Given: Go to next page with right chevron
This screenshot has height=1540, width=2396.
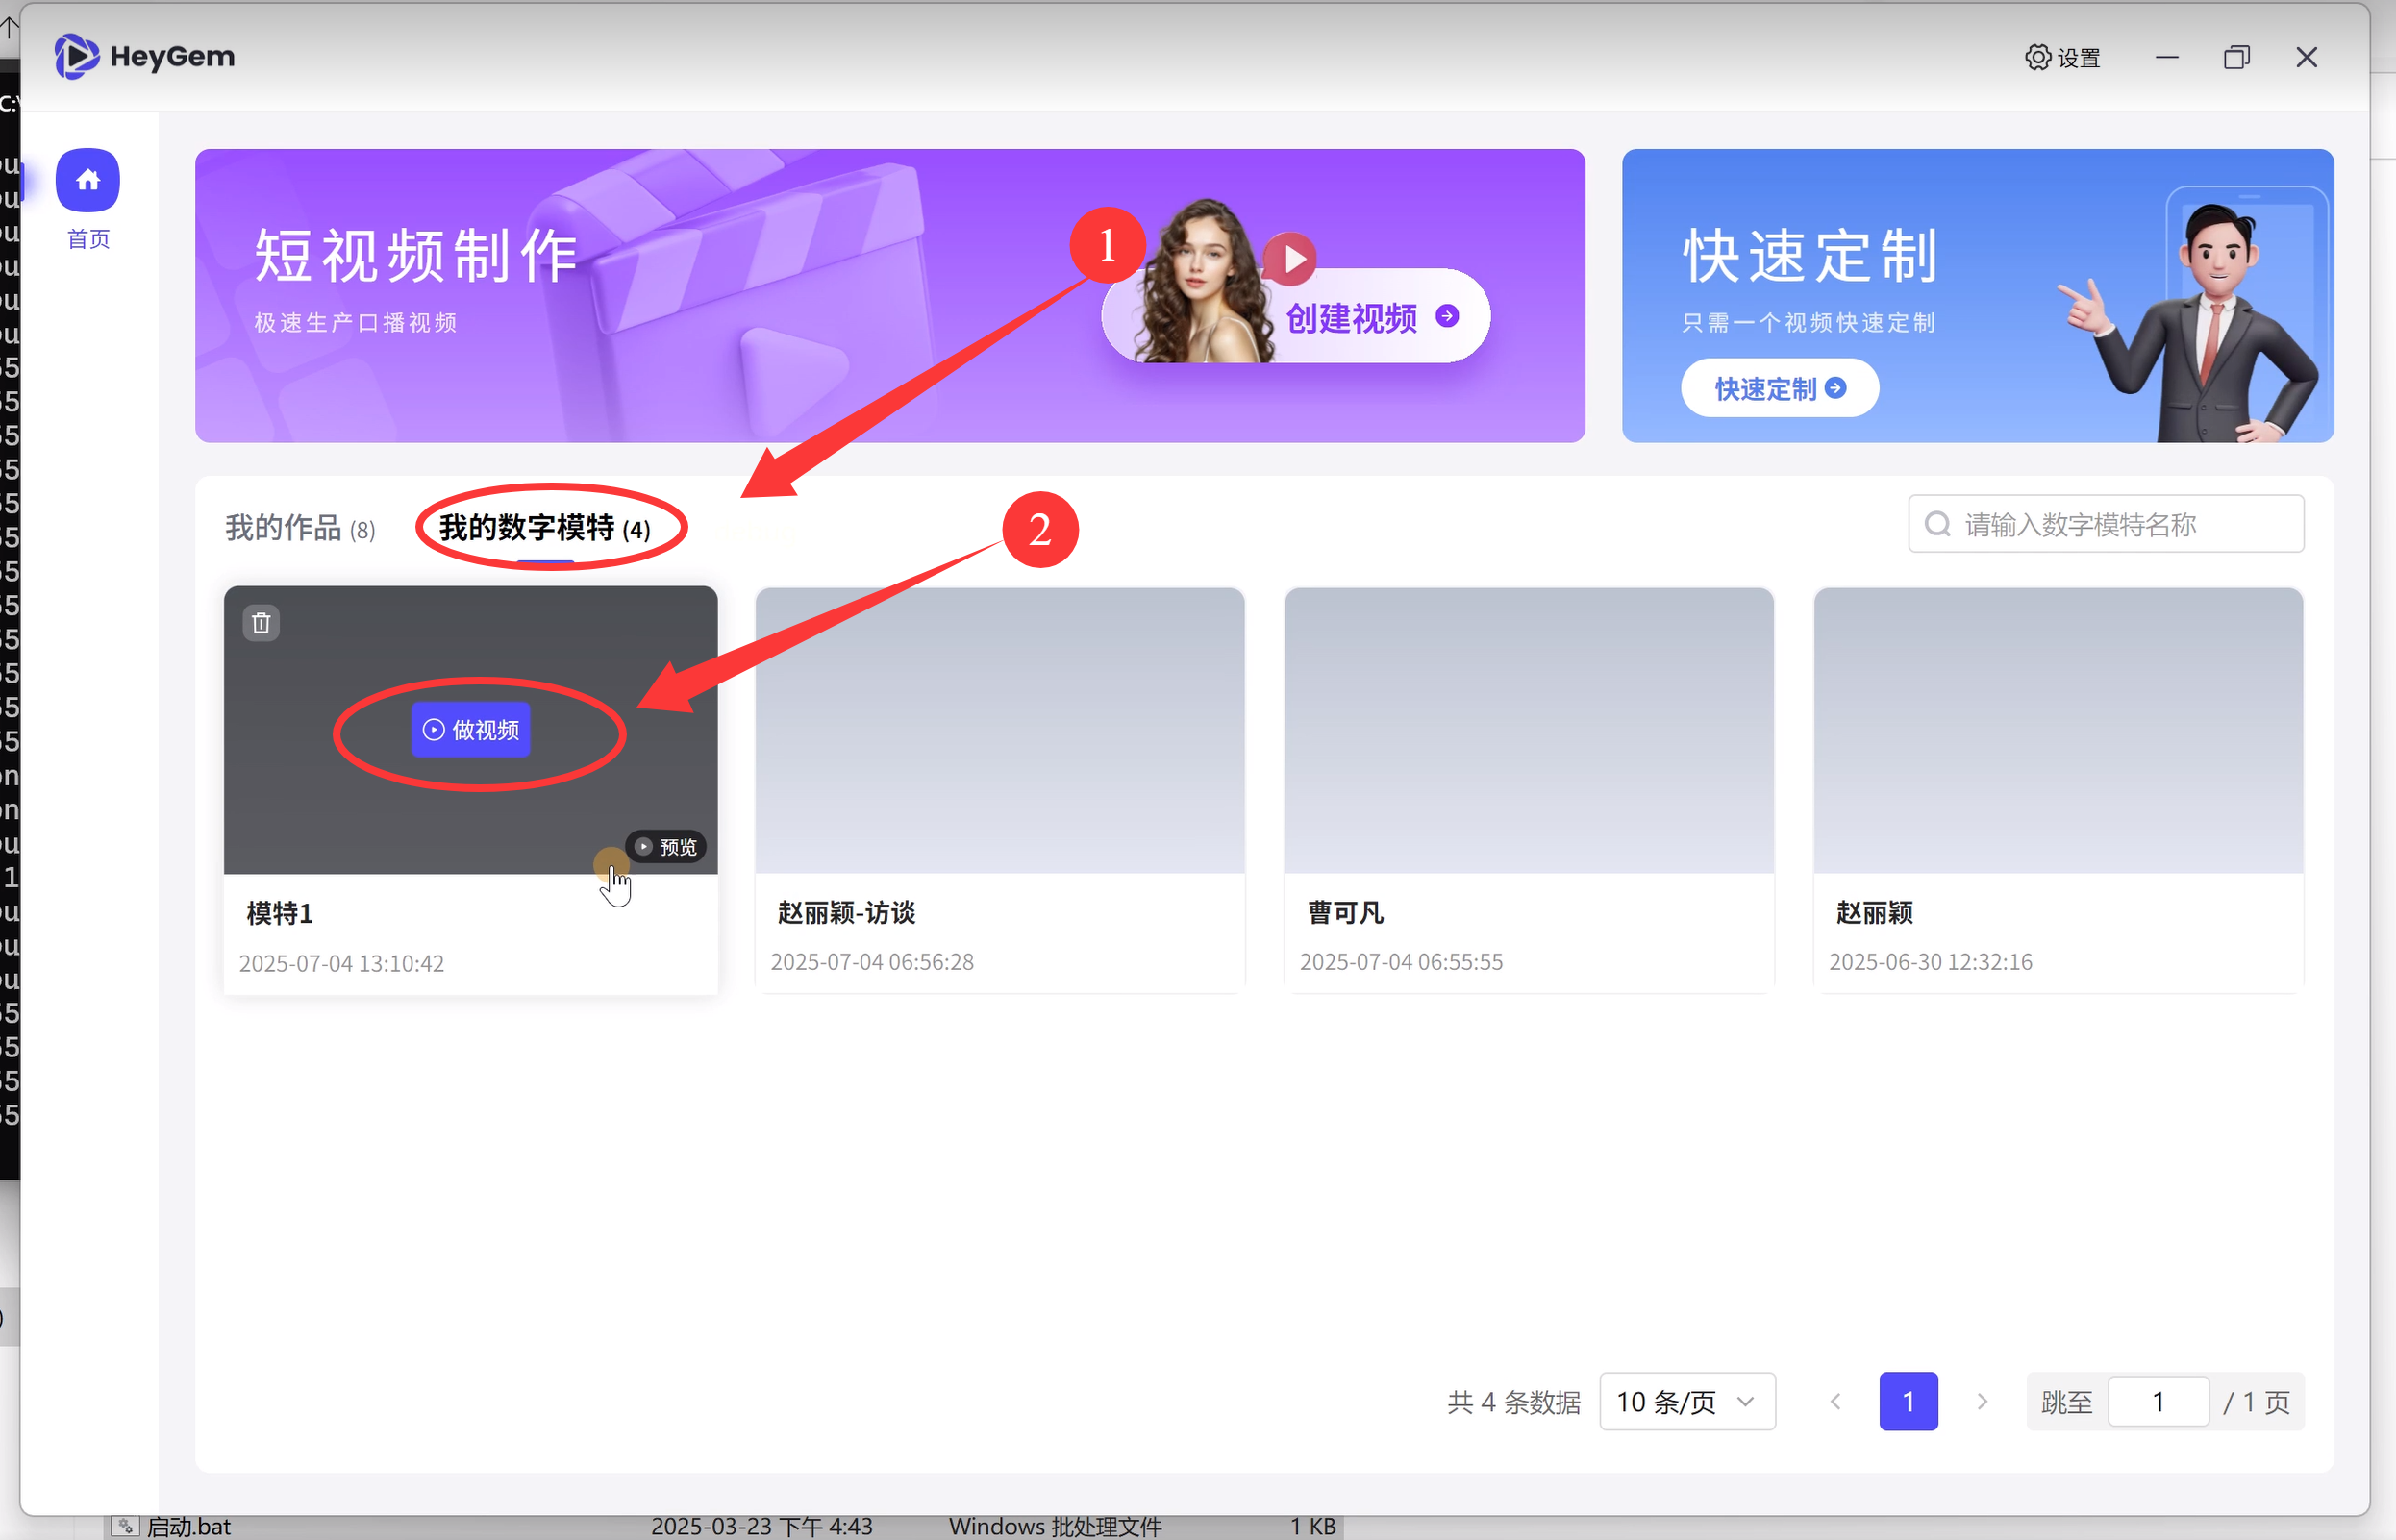Looking at the screenshot, I should tap(1982, 1402).
